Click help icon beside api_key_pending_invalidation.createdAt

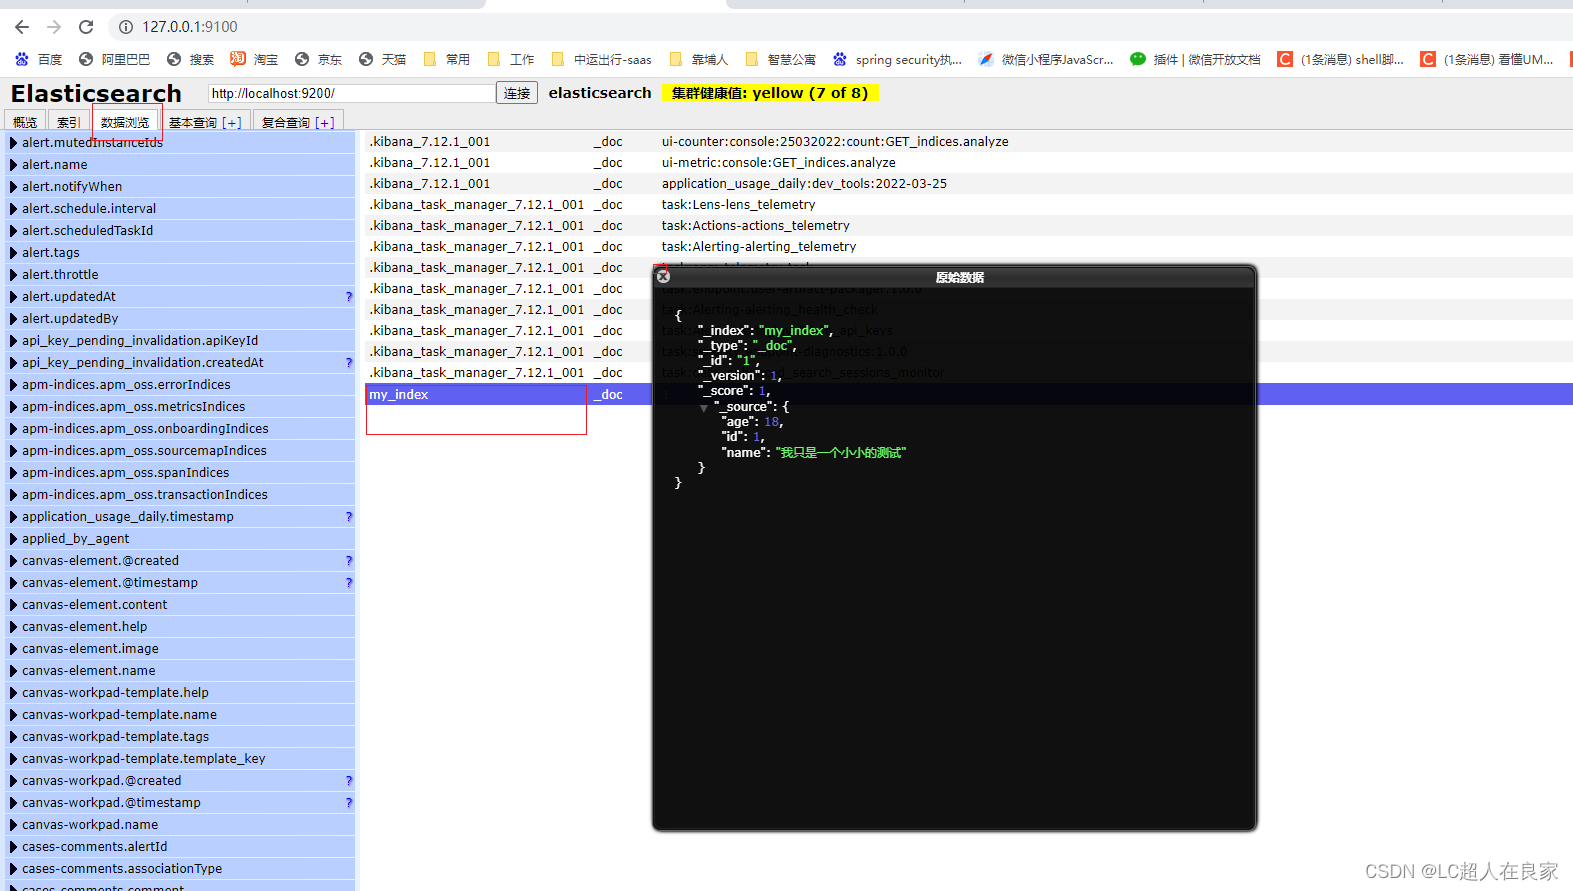tap(349, 363)
